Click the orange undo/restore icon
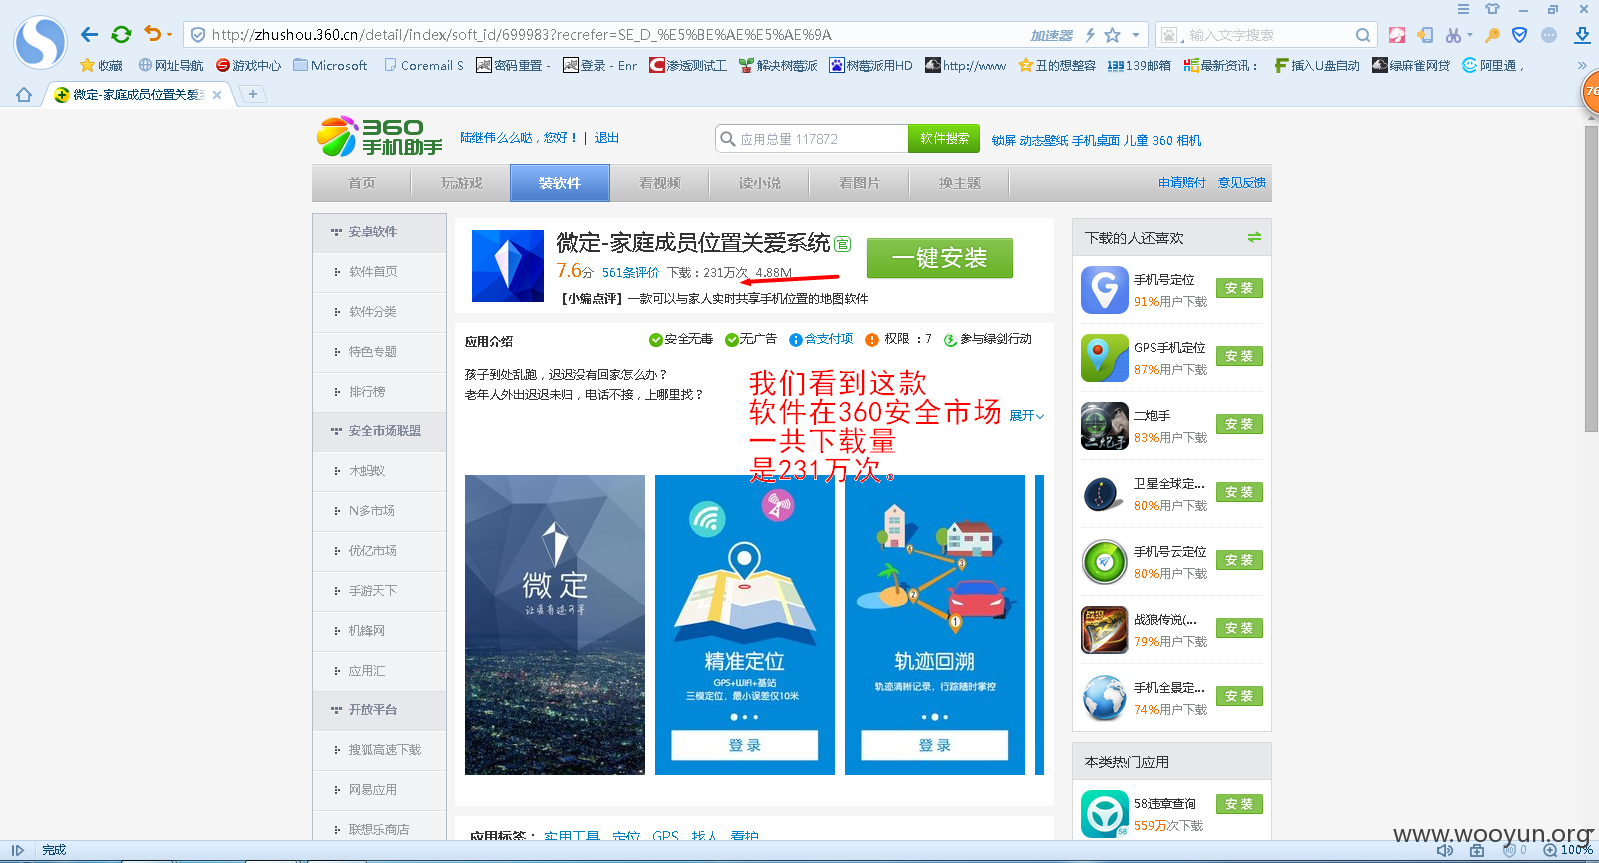This screenshot has height=863, width=1599. (x=152, y=34)
